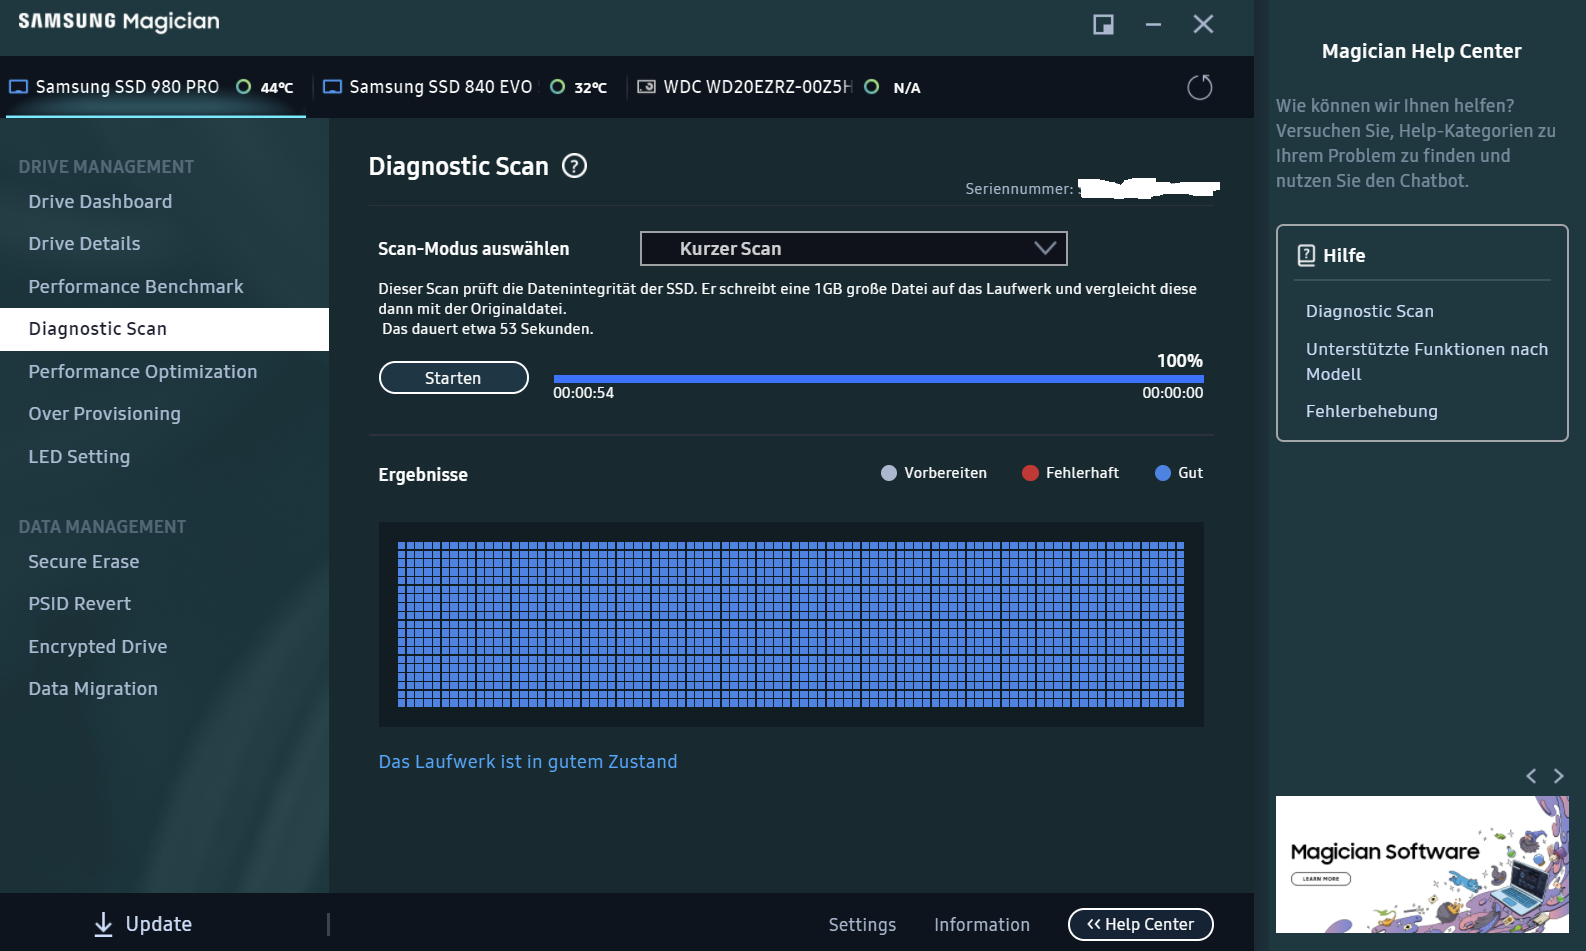Click Magician Software banner thumbnail
The height and width of the screenshot is (951, 1586).
(1422, 864)
